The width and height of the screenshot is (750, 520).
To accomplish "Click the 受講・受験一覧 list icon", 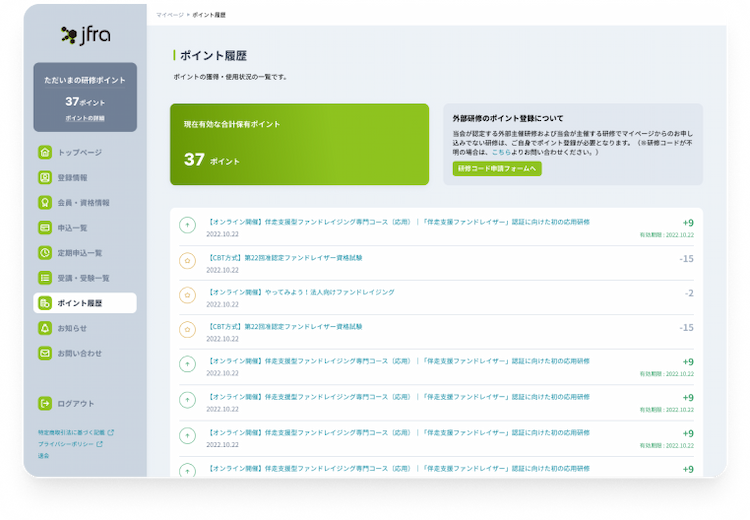I will pos(45,278).
